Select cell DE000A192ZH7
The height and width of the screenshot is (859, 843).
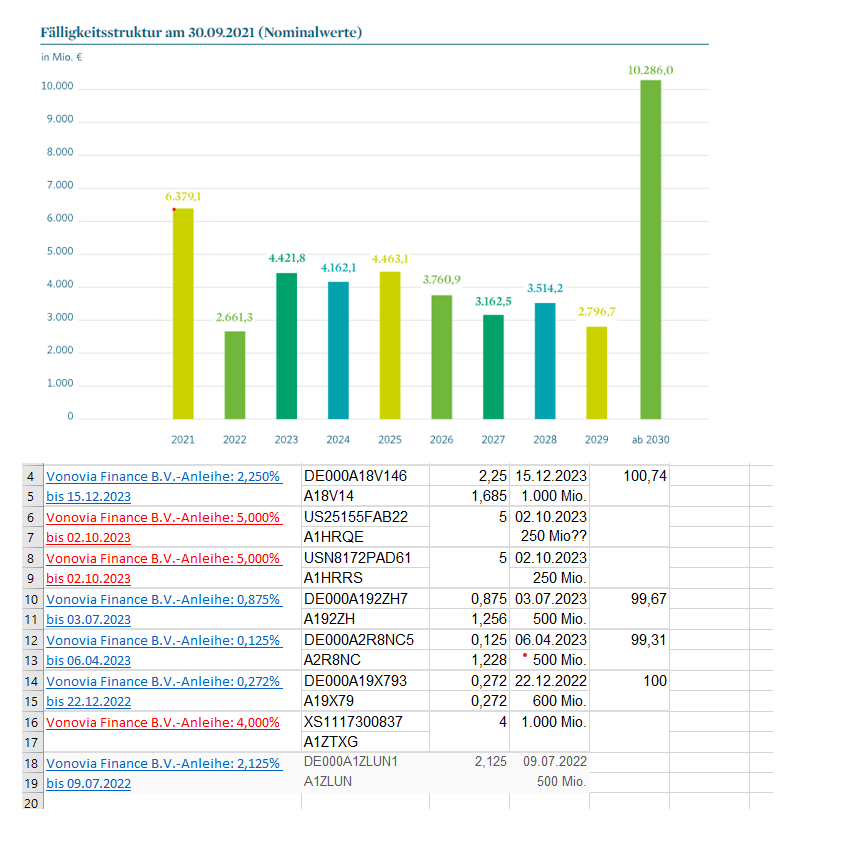click(365, 599)
